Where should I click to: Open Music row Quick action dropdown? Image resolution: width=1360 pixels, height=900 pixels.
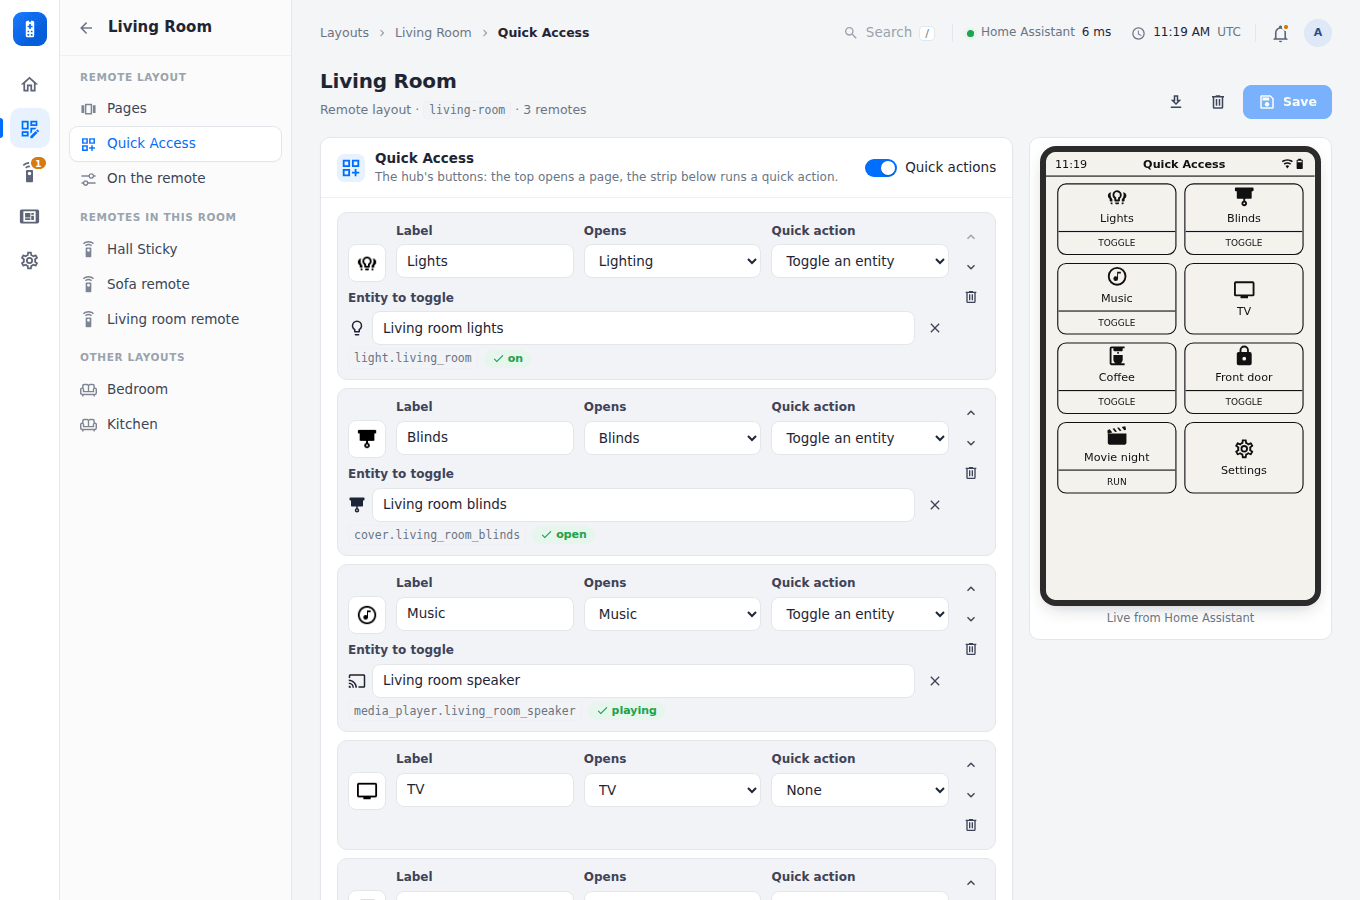[x=860, y=614]
